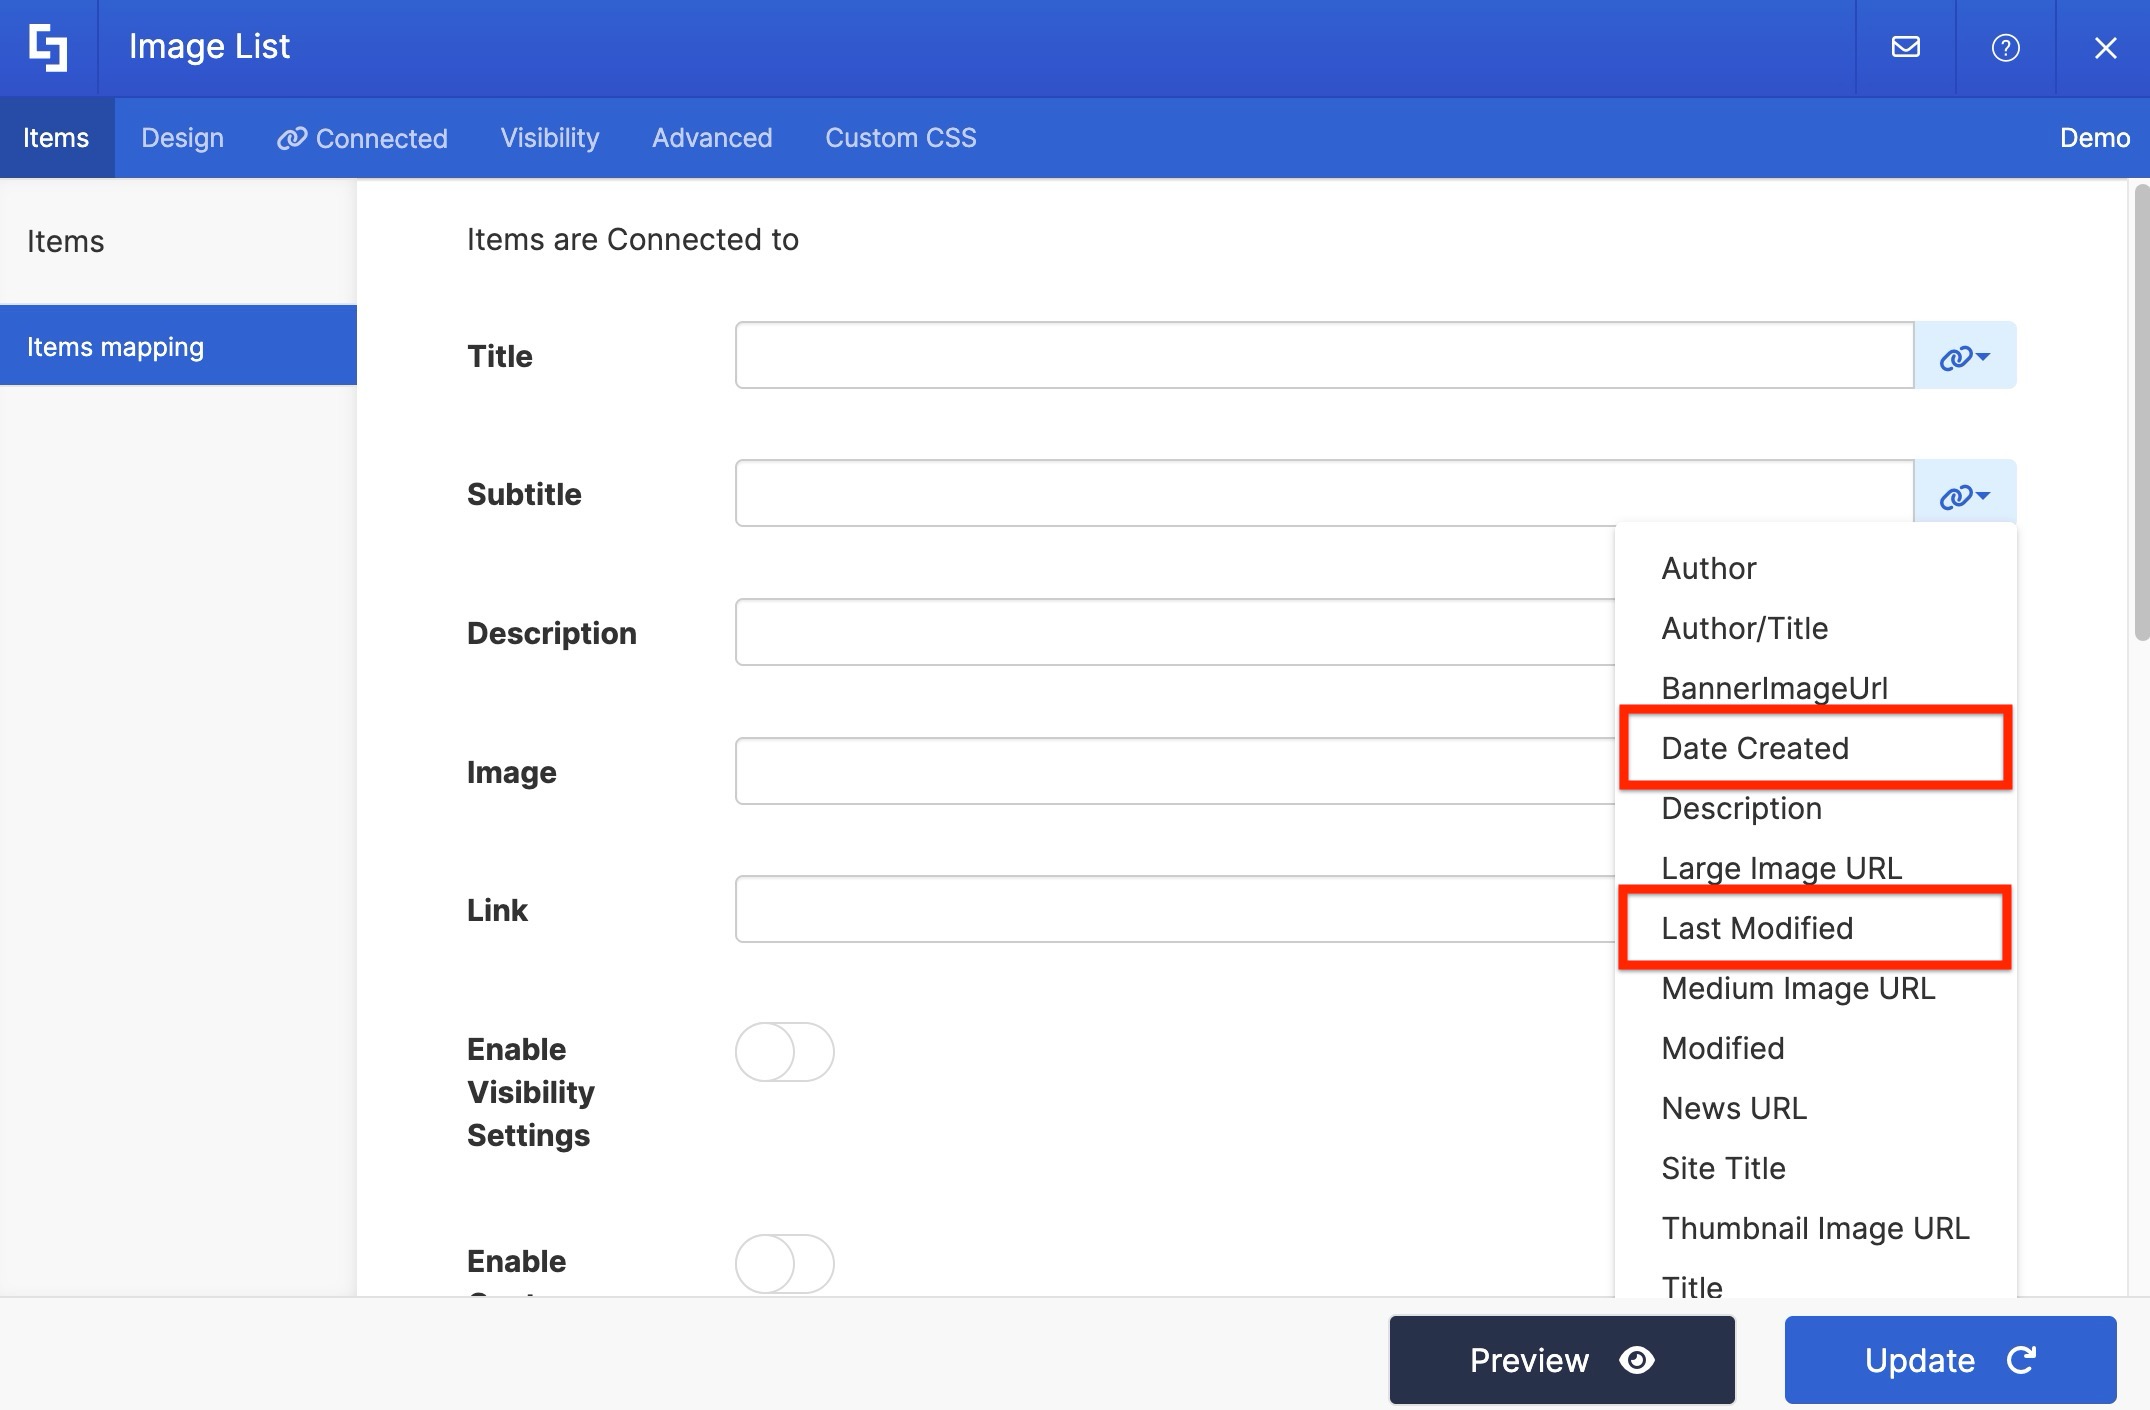Open Title field connection dropdown
This screenshot has height=1410, width=2150.
tap(1964, 356)
